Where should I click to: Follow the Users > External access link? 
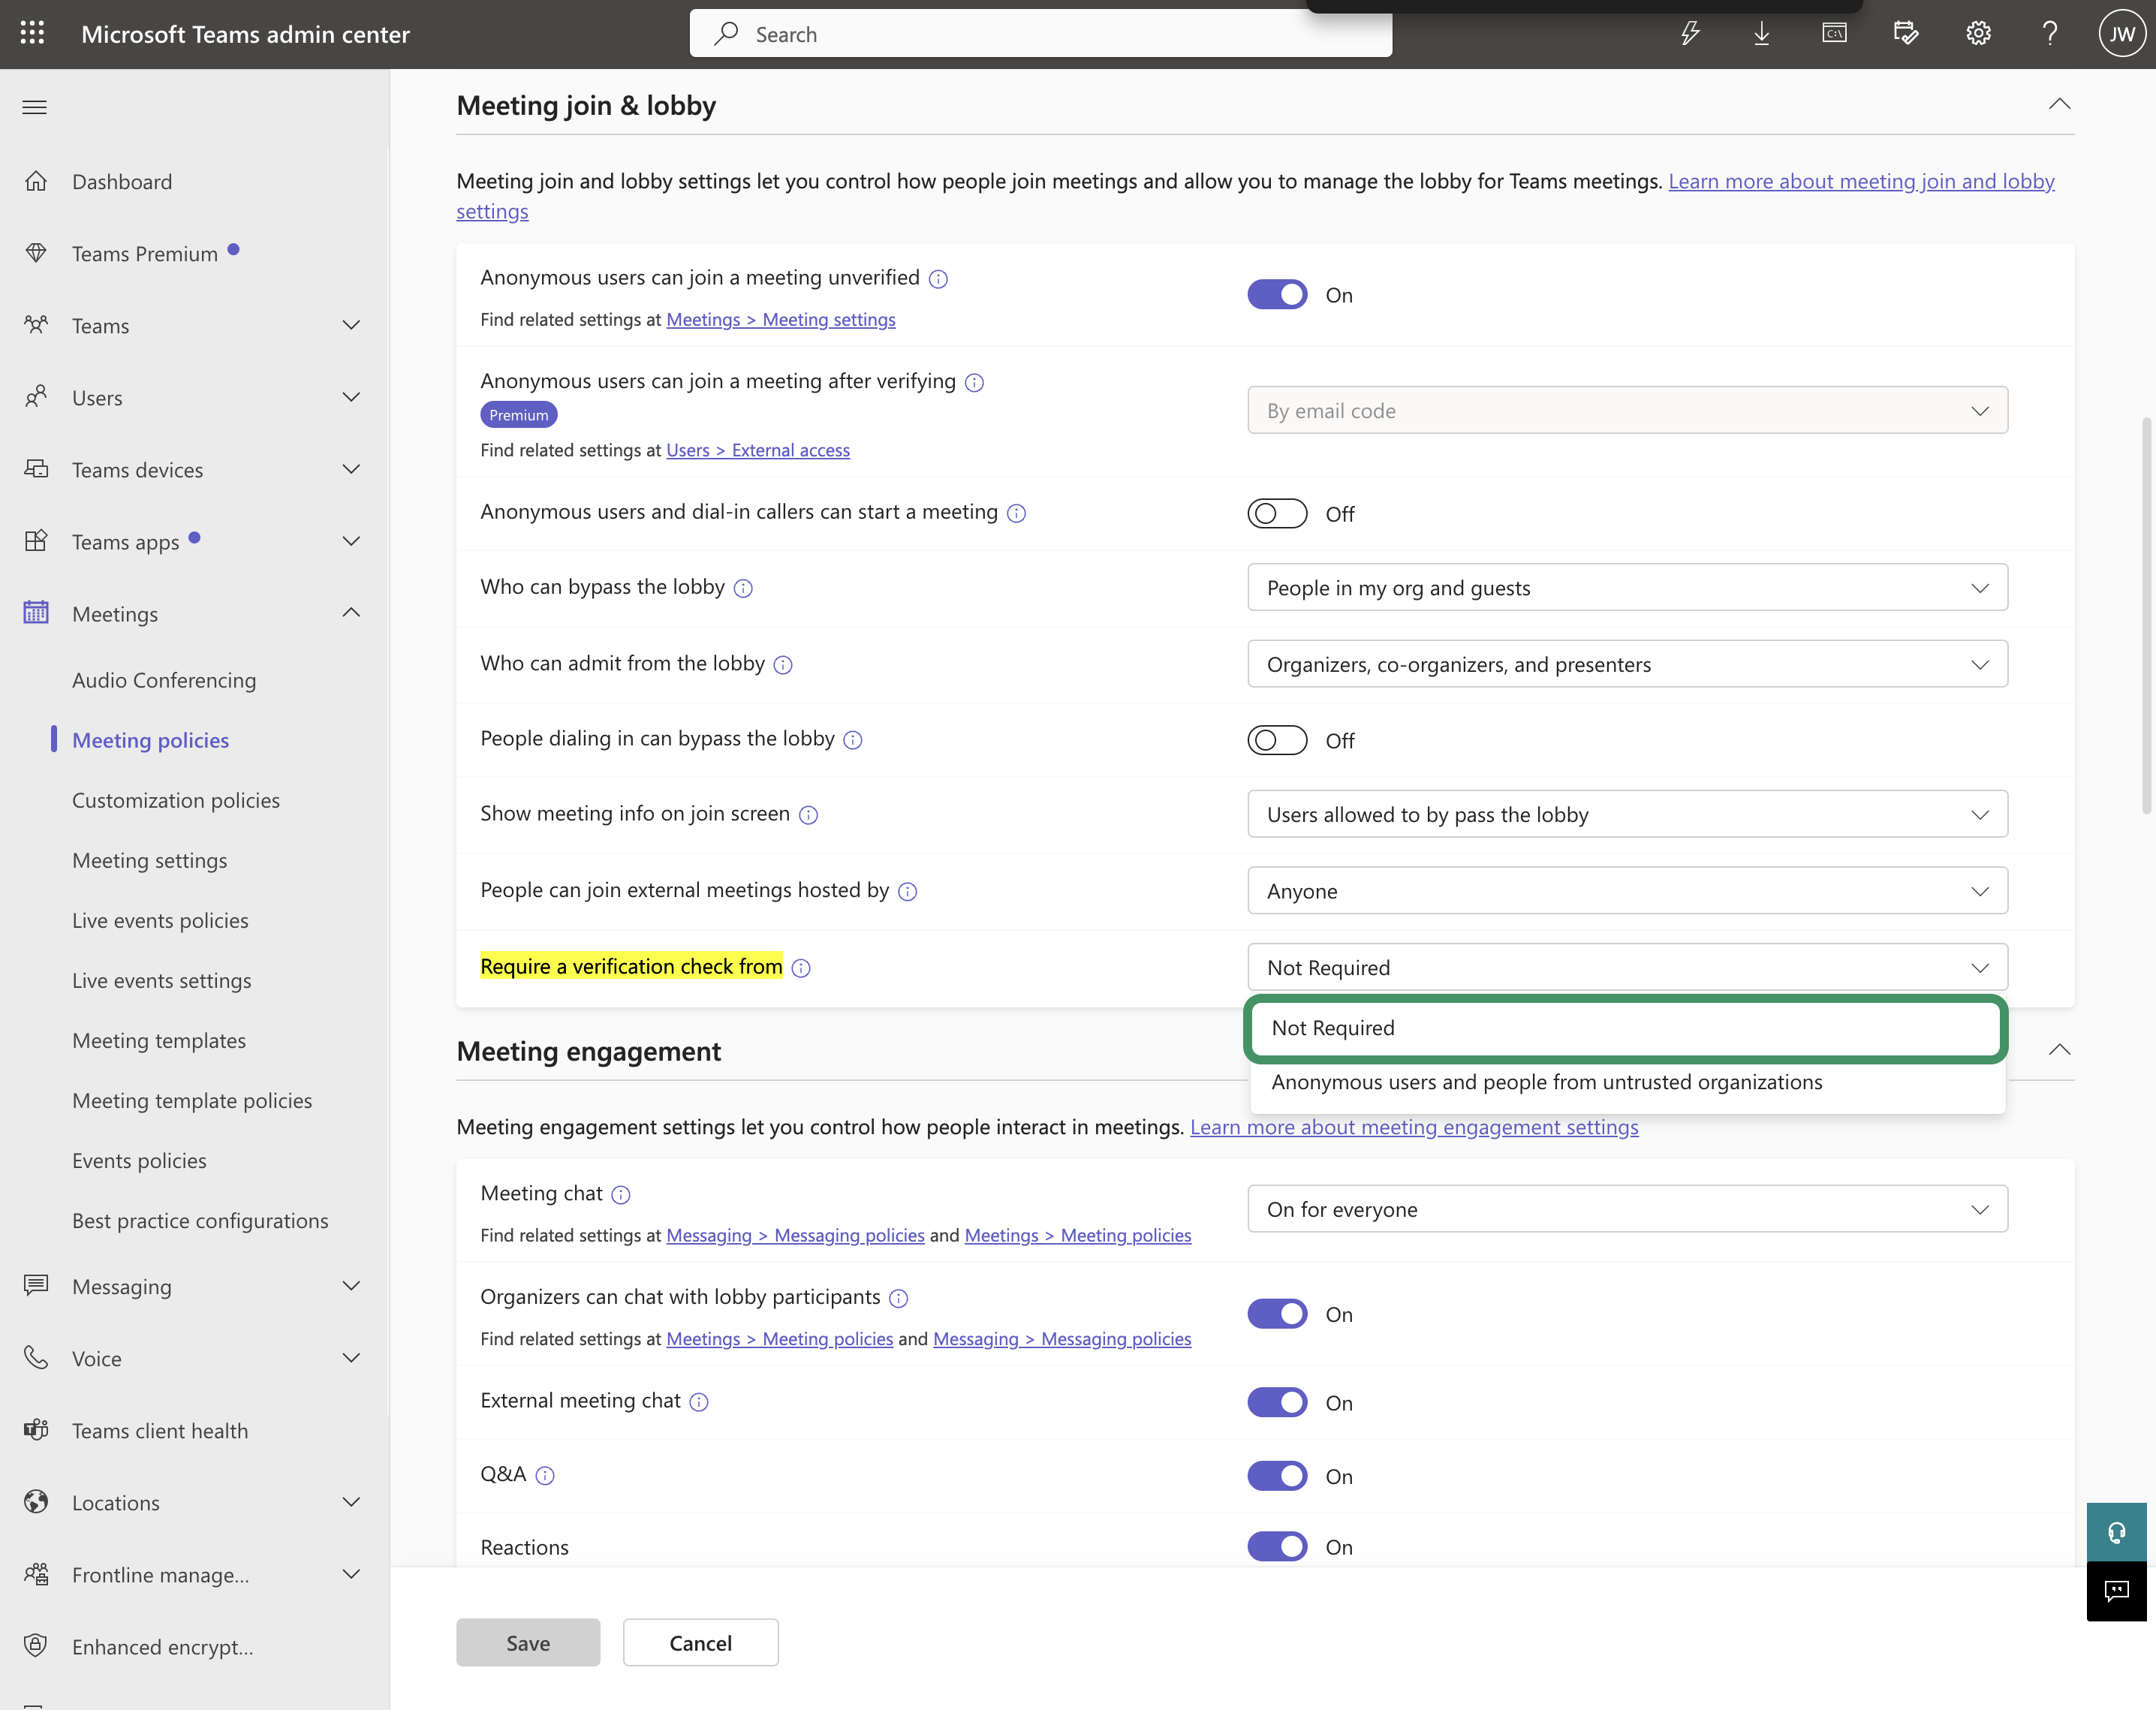758,450
